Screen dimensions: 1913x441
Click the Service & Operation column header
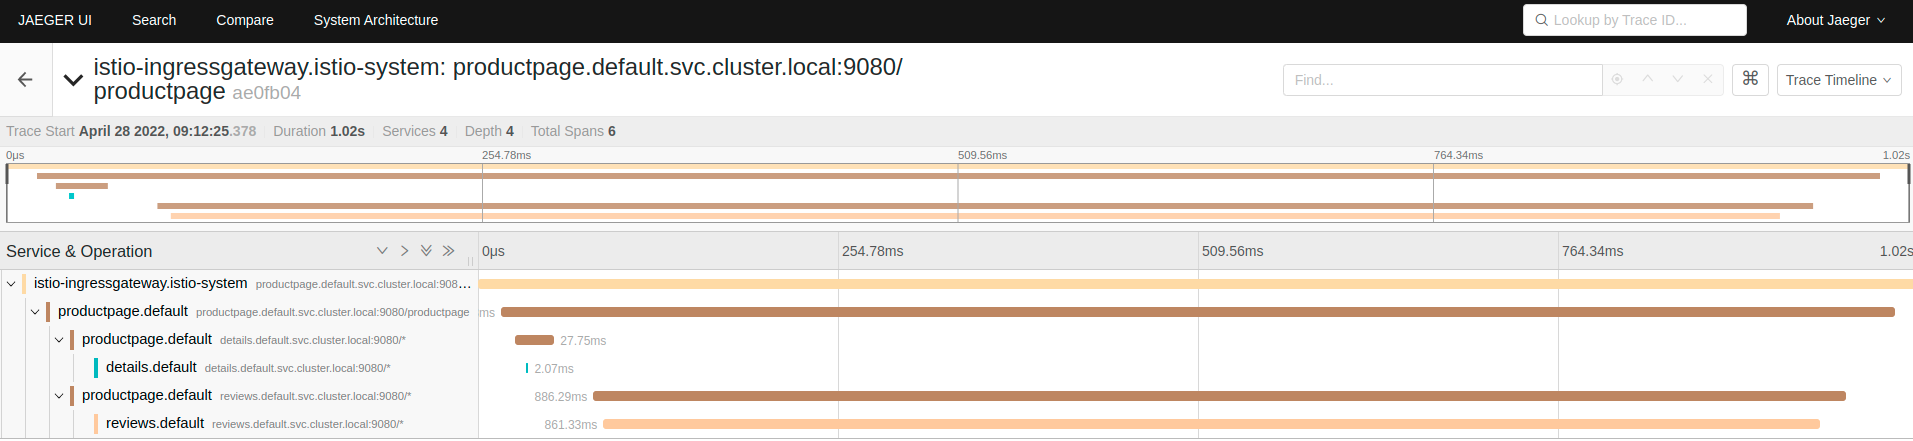click(x=79, y=251)
